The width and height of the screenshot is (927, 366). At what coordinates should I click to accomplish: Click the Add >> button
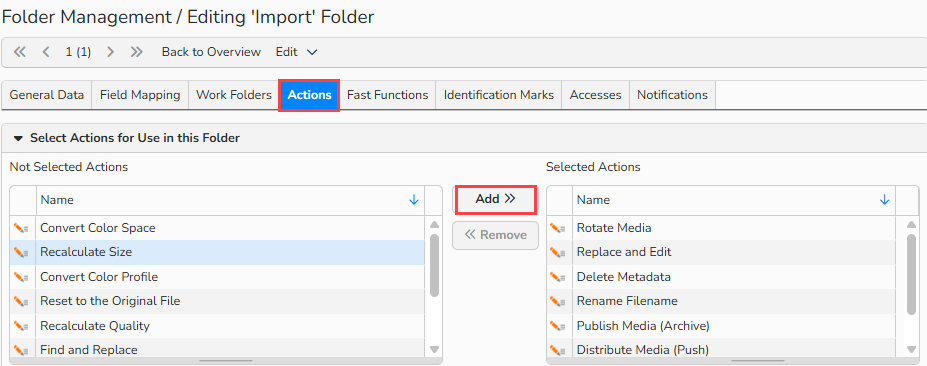pos(495,200)
